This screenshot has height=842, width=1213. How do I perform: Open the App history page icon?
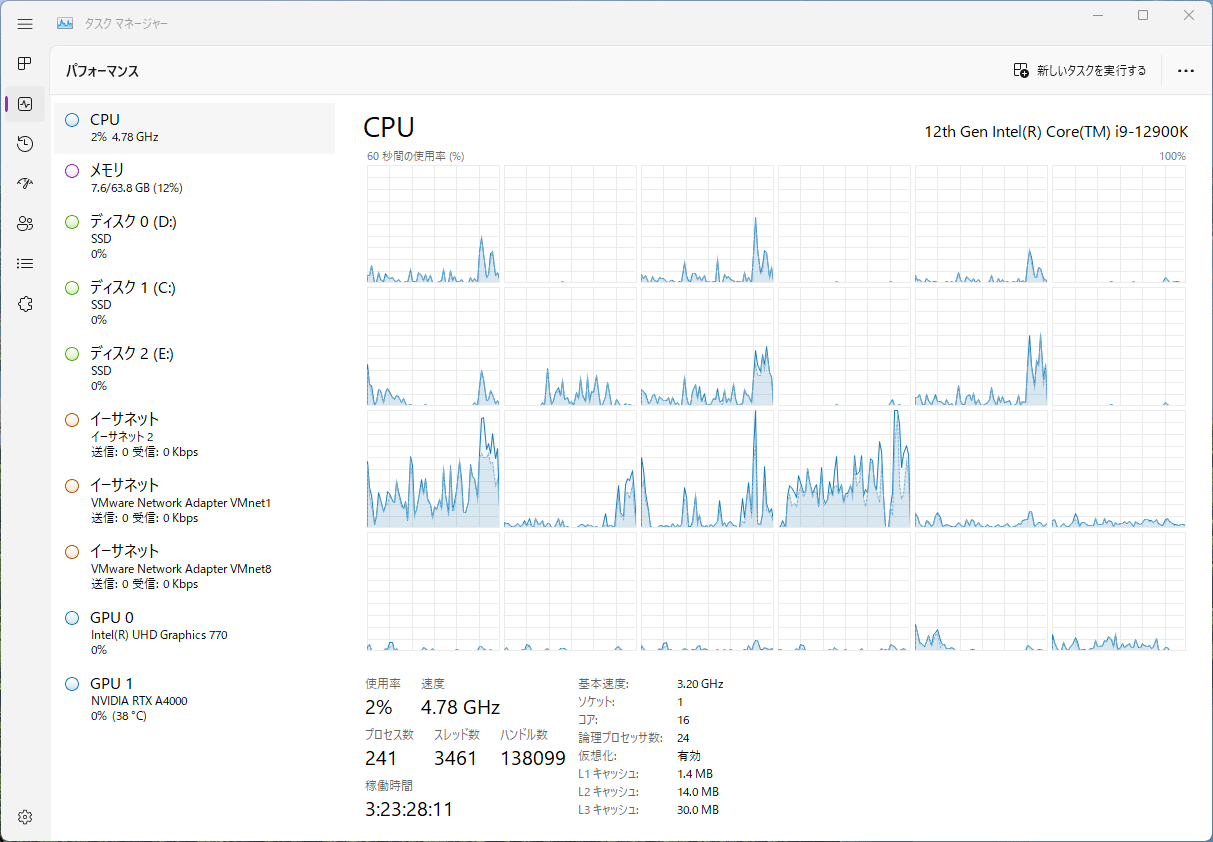[x=25, y=144]
